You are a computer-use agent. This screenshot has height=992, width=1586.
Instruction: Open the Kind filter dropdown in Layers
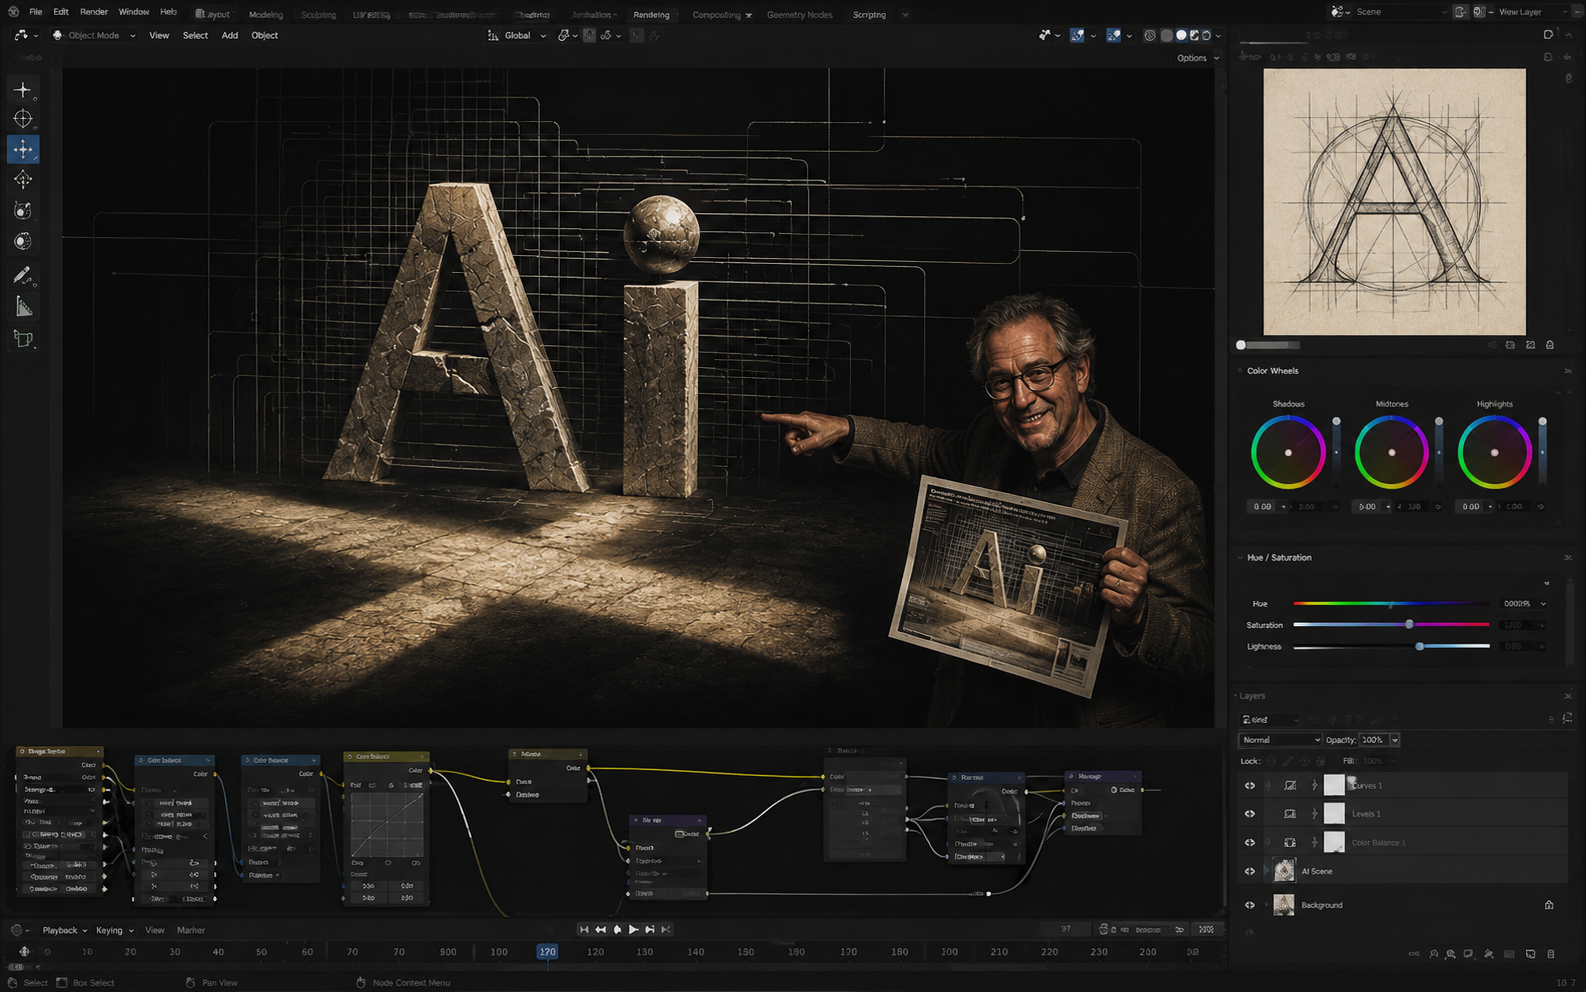point(1270,719)
